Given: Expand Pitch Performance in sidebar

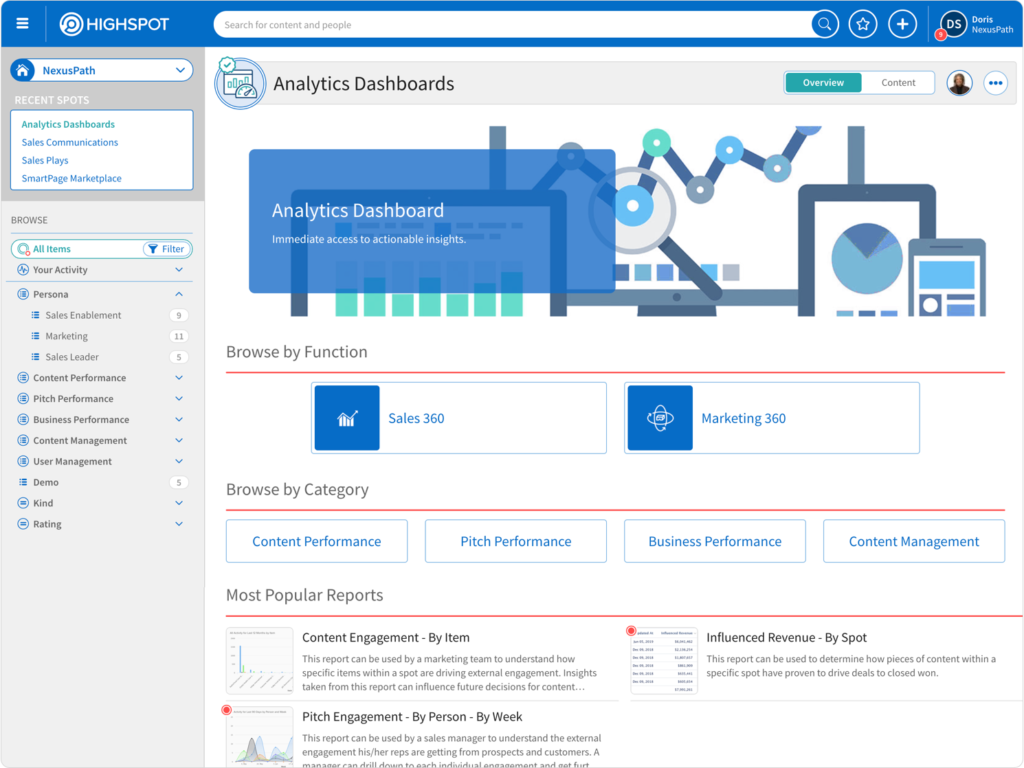Looking at the screenshot, I should pos(179,398).
